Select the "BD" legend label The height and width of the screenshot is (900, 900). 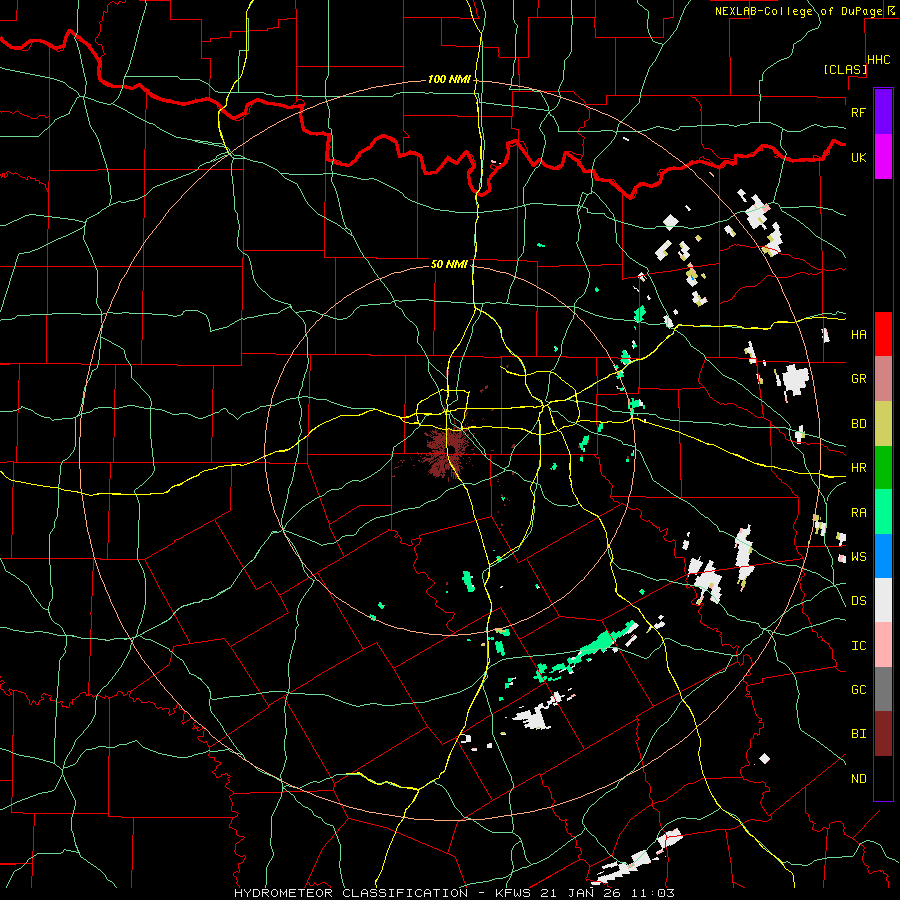tap(858, 424)
